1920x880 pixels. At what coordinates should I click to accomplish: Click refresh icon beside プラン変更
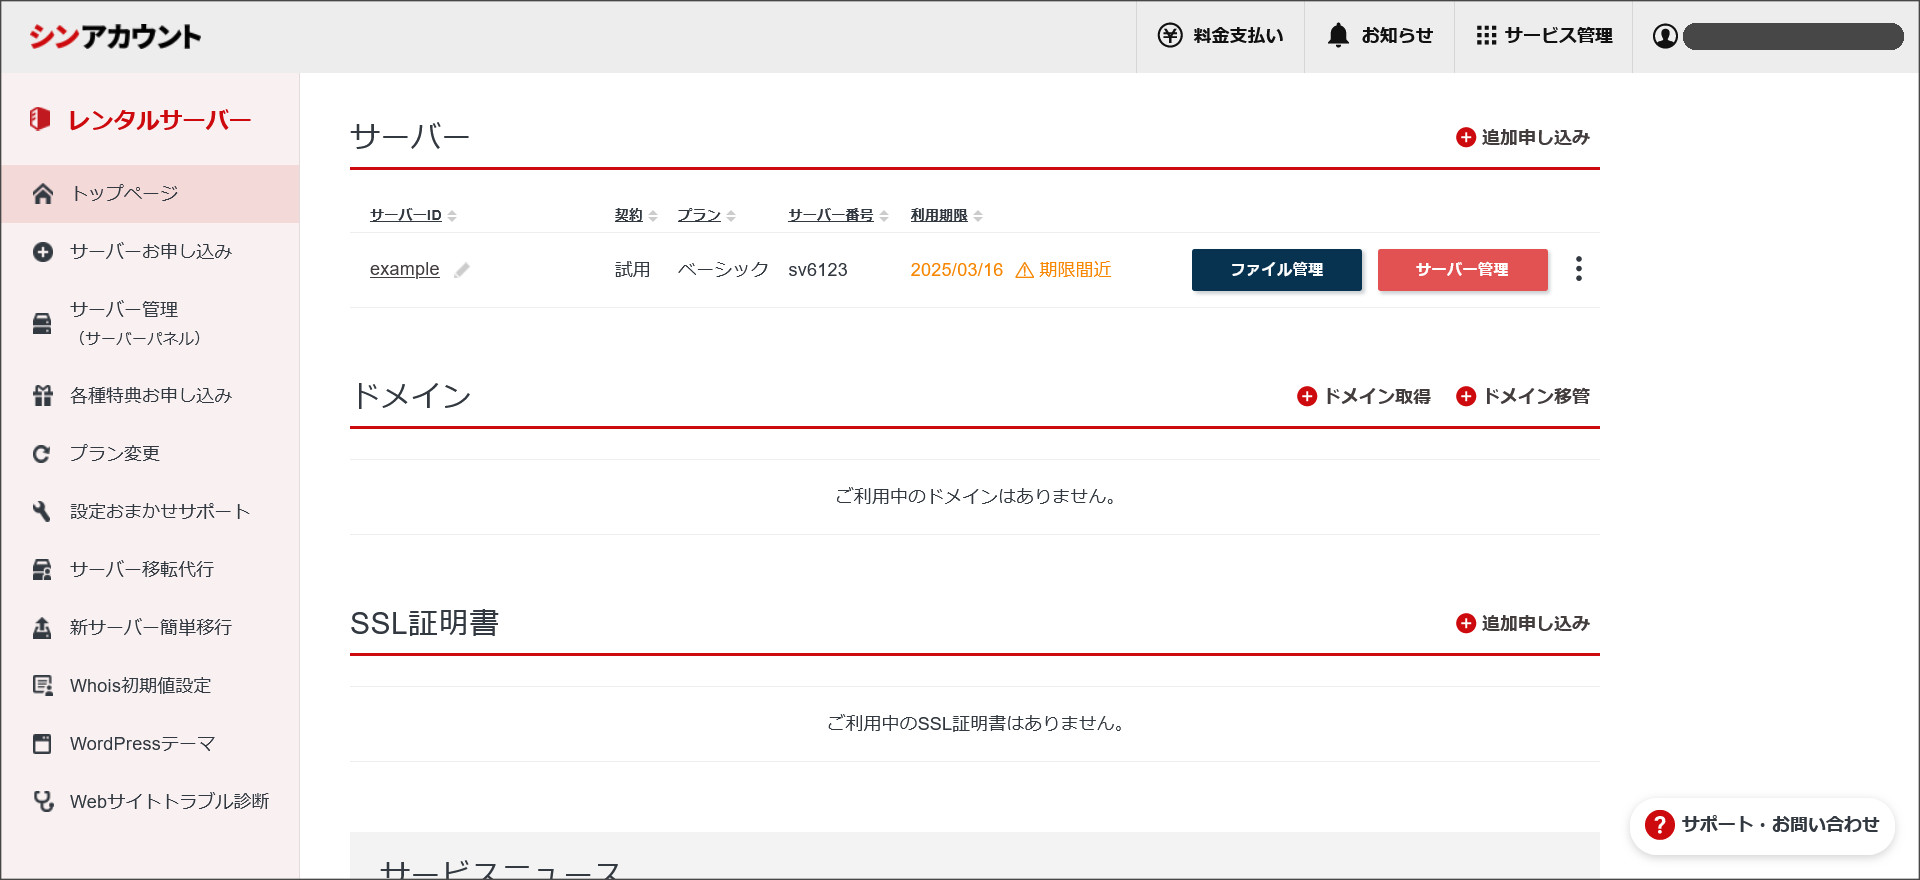click(x=42, y=454)
